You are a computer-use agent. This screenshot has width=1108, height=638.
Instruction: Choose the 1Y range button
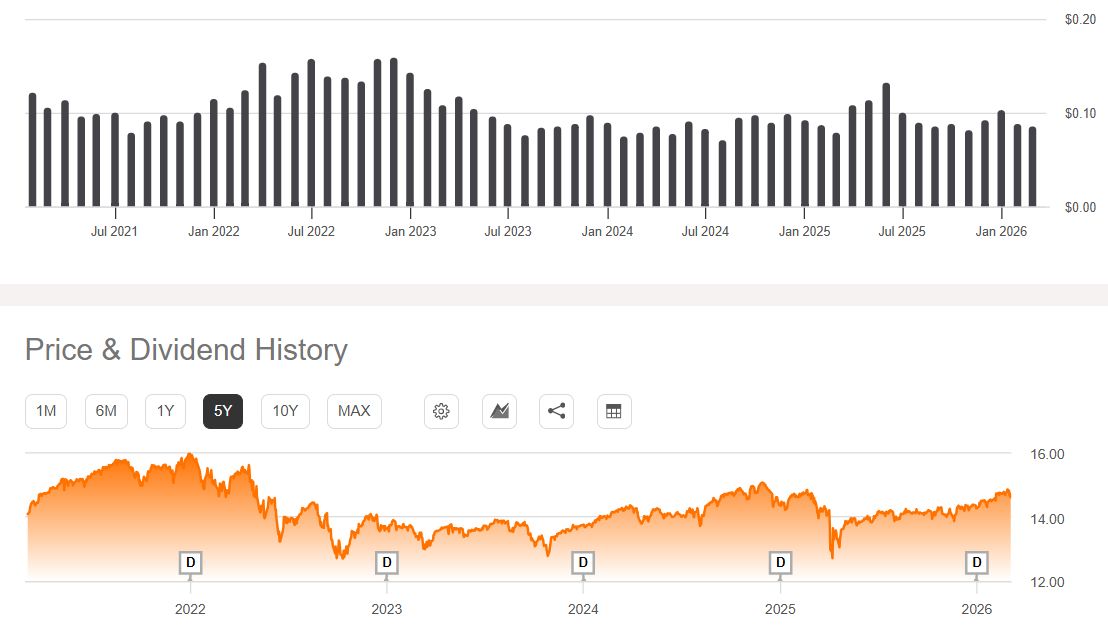point(165,411)
